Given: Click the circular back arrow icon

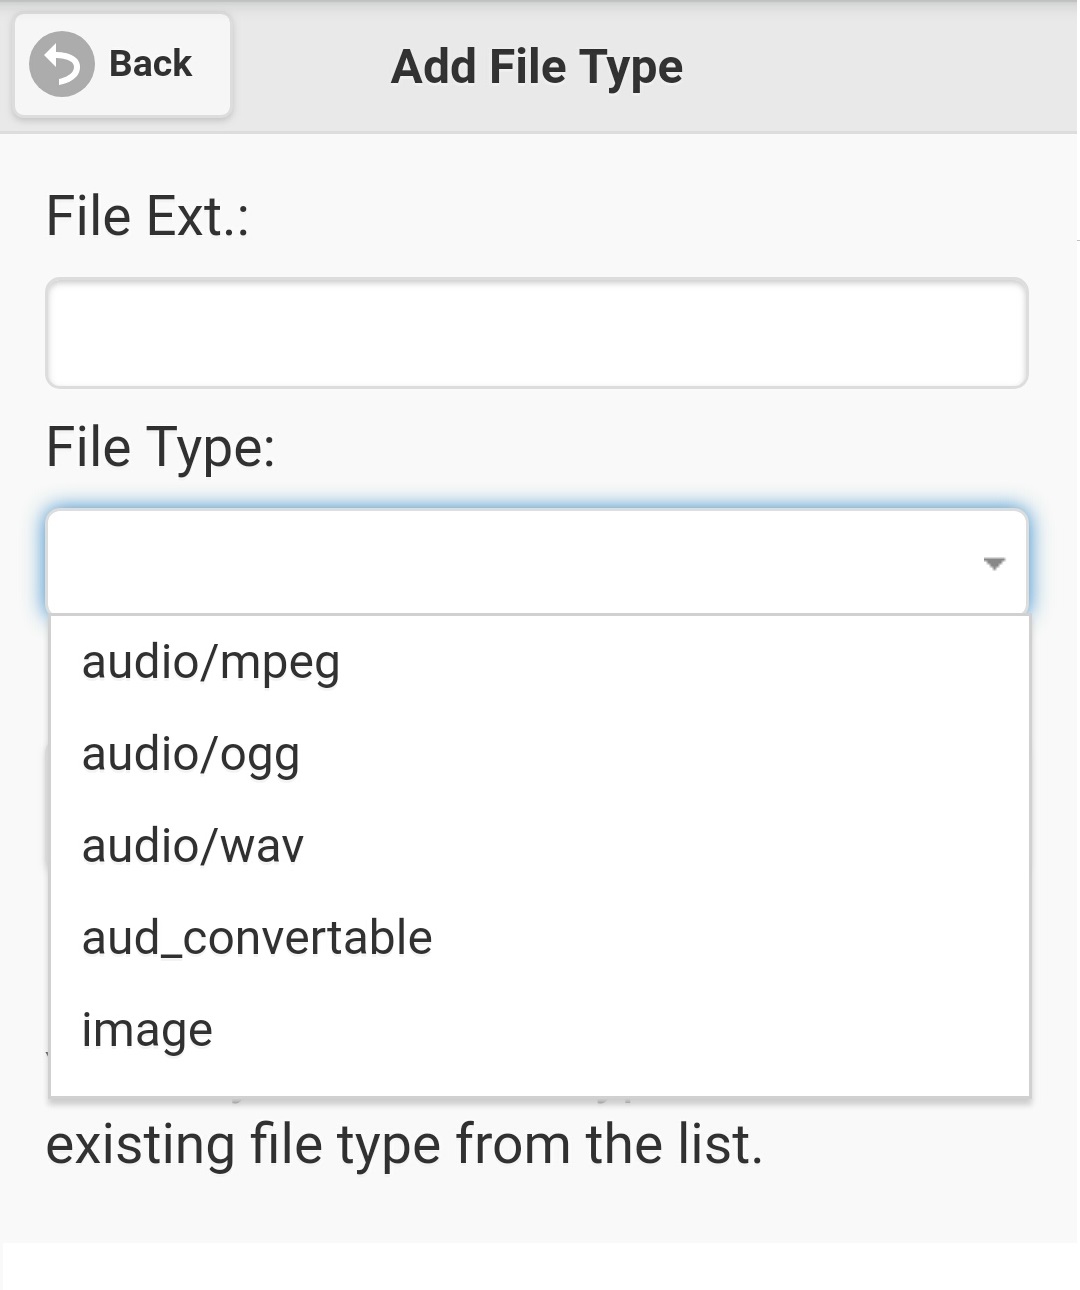Looking at the screenshot, I should 62,65.
